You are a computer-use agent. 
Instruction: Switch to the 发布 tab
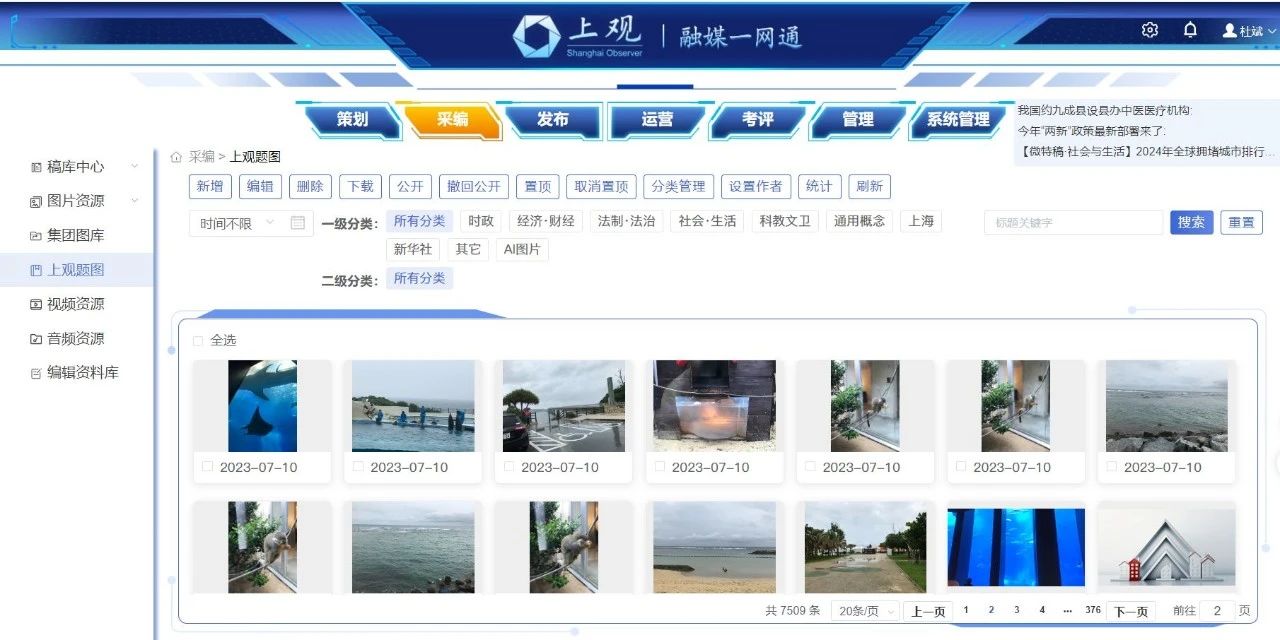(x=553, y=120)
